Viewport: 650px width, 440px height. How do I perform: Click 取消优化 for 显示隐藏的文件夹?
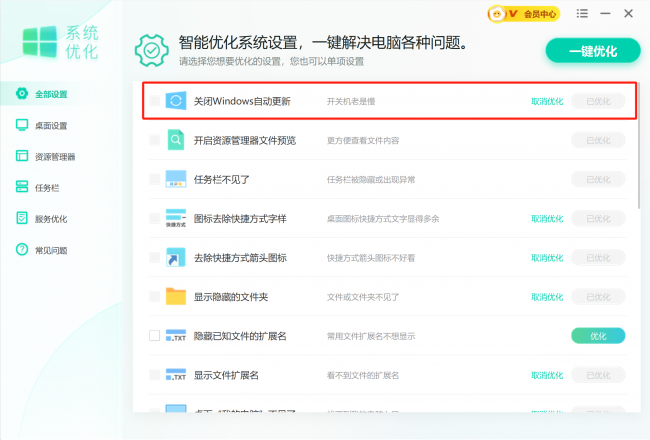pos(547,297)
